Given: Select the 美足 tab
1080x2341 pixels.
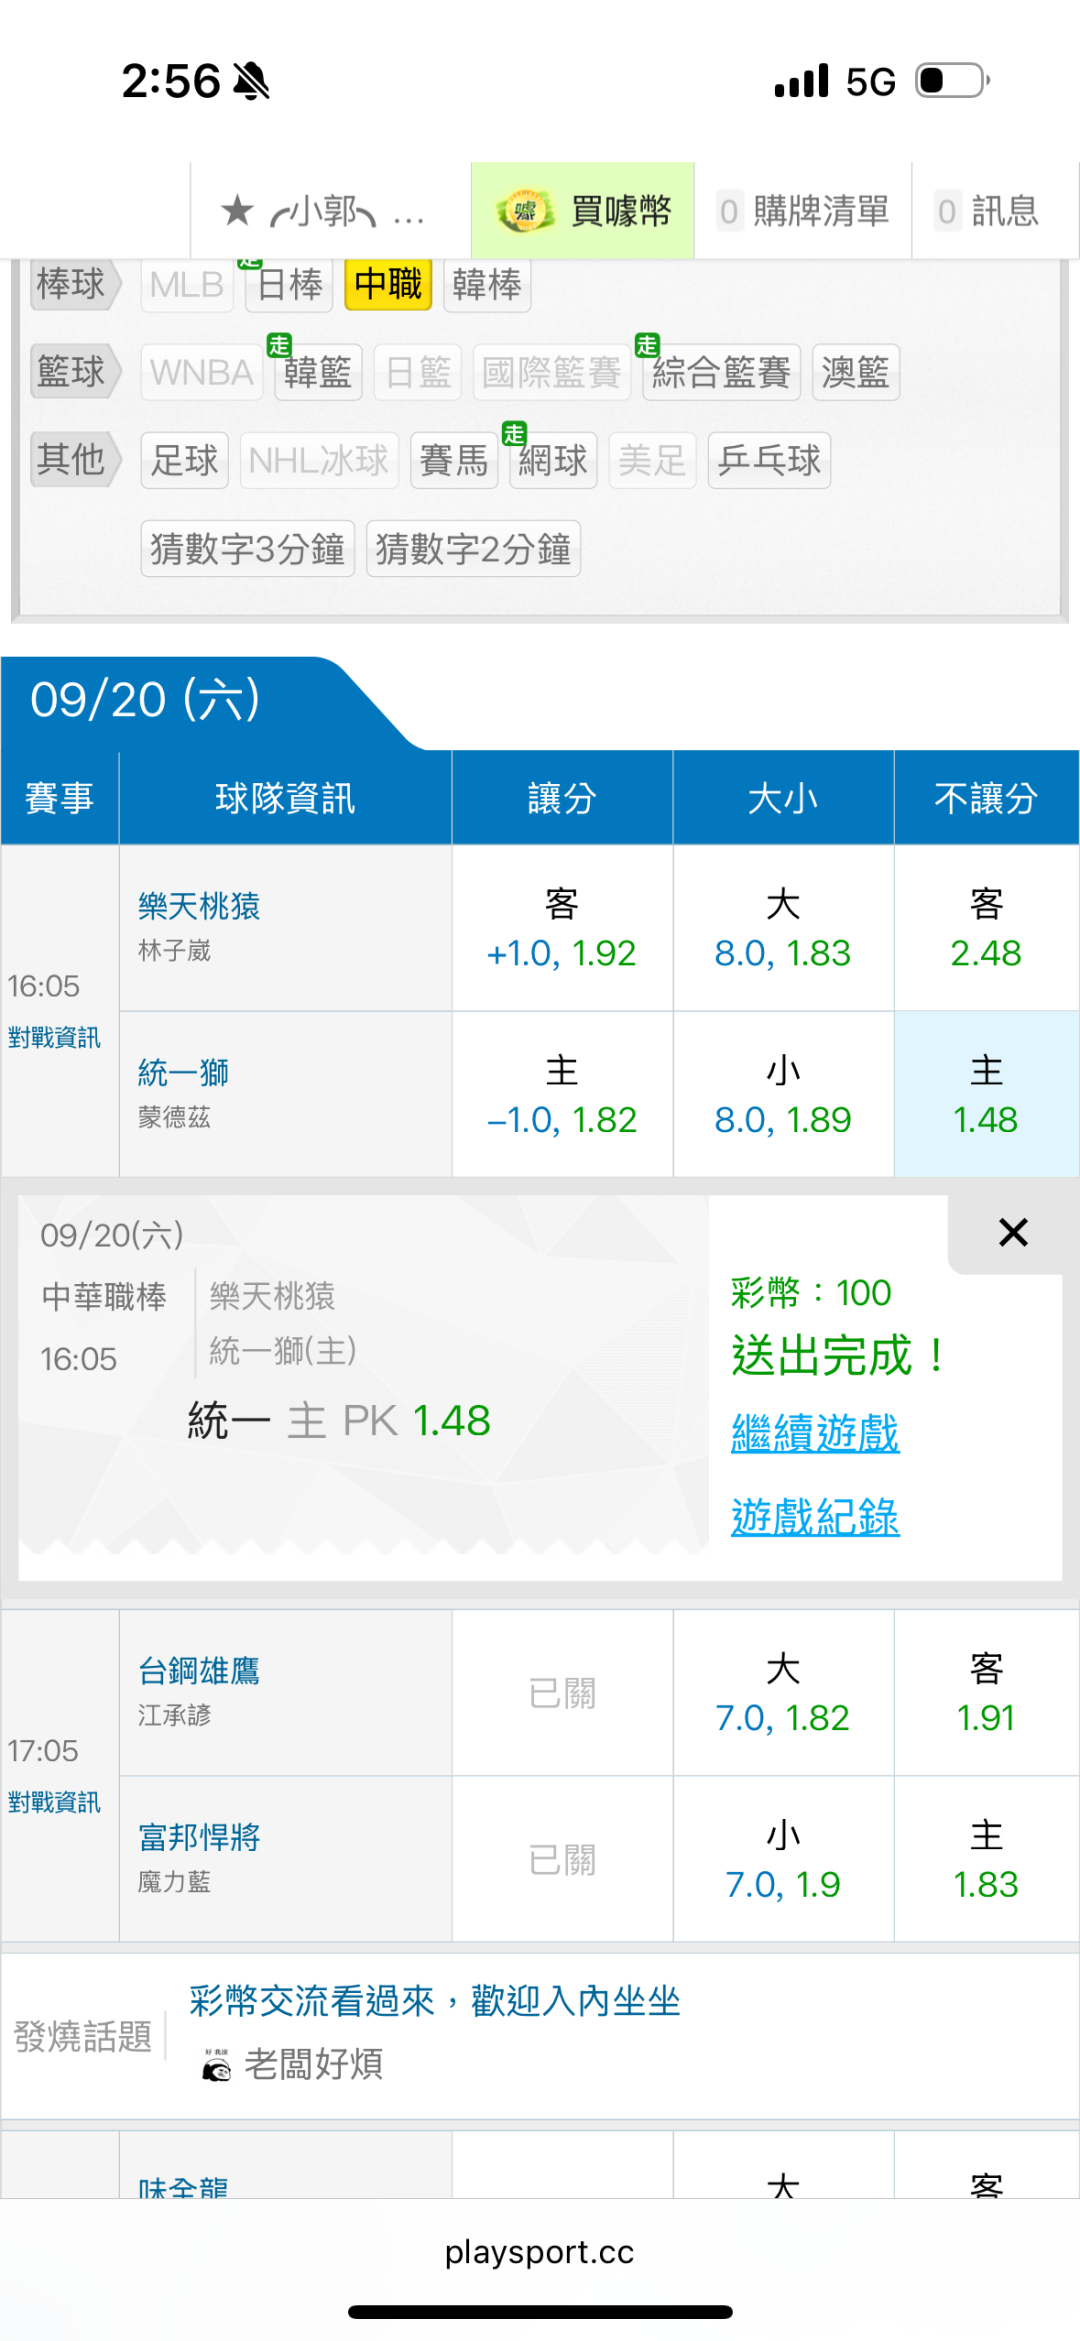Looking at the screenshot, I should pos(652,460).
